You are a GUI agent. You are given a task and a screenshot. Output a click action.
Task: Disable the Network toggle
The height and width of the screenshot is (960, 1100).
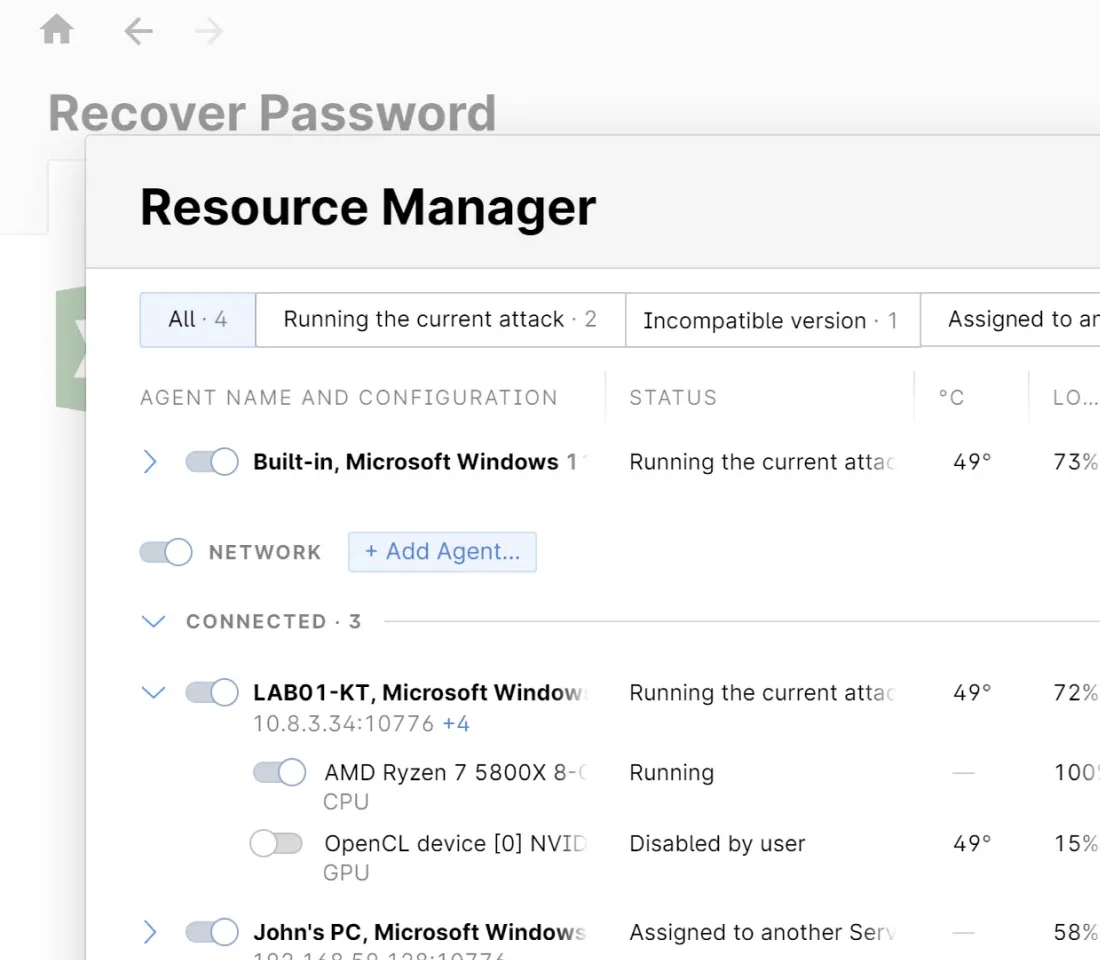click(x=166, y=552)
